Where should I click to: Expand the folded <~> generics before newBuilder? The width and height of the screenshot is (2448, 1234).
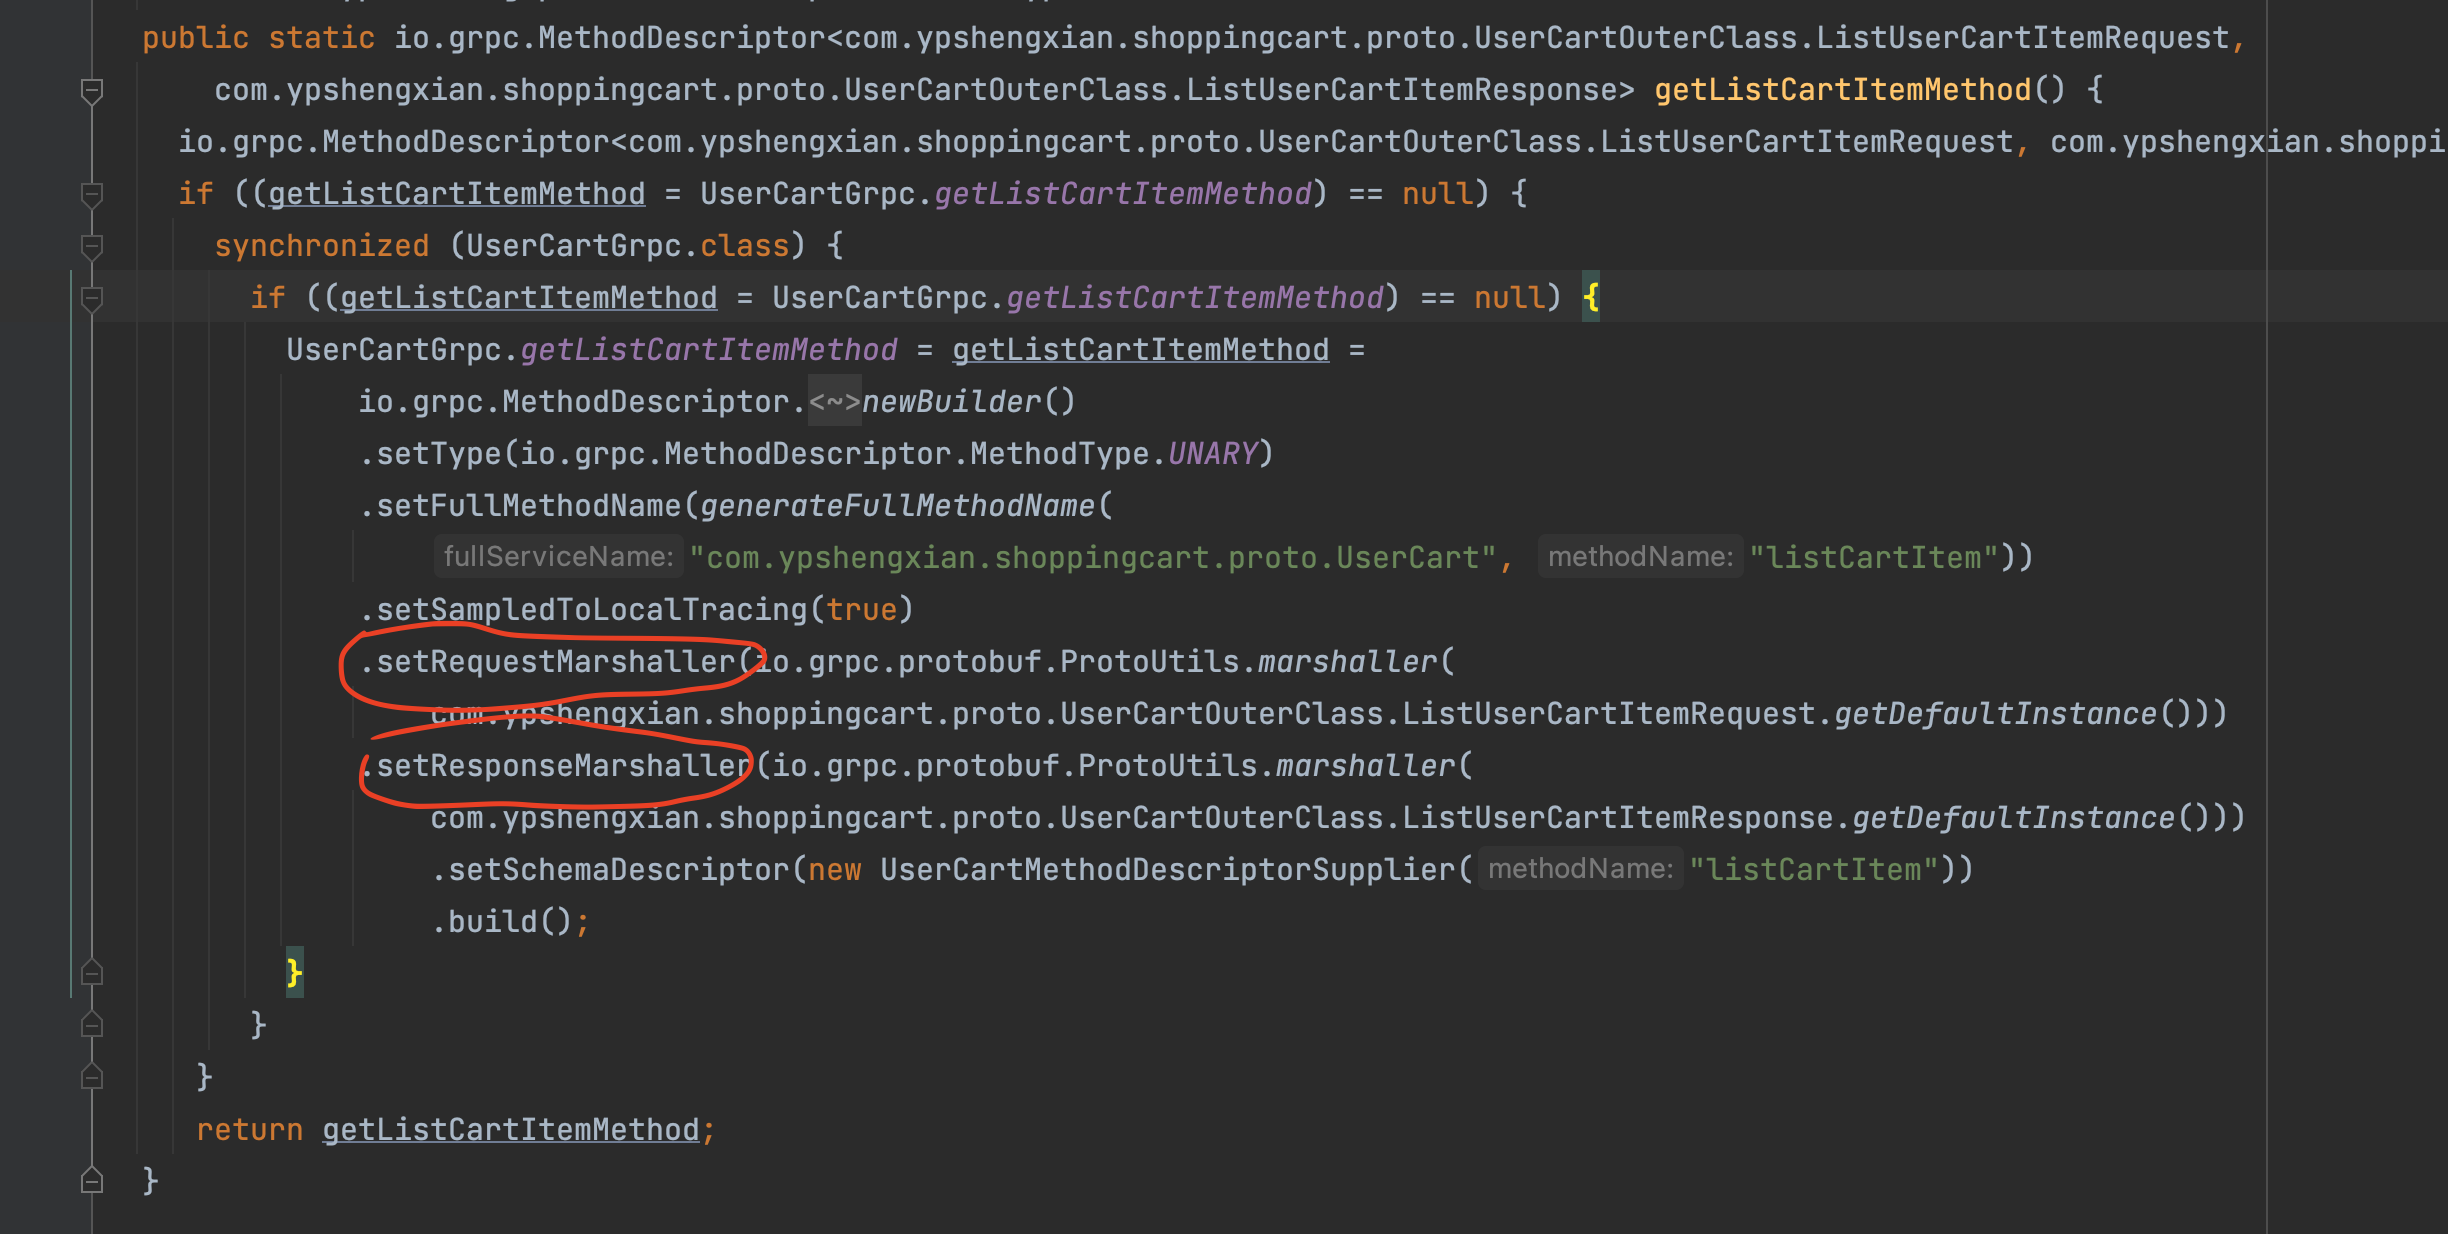[834, 402]
